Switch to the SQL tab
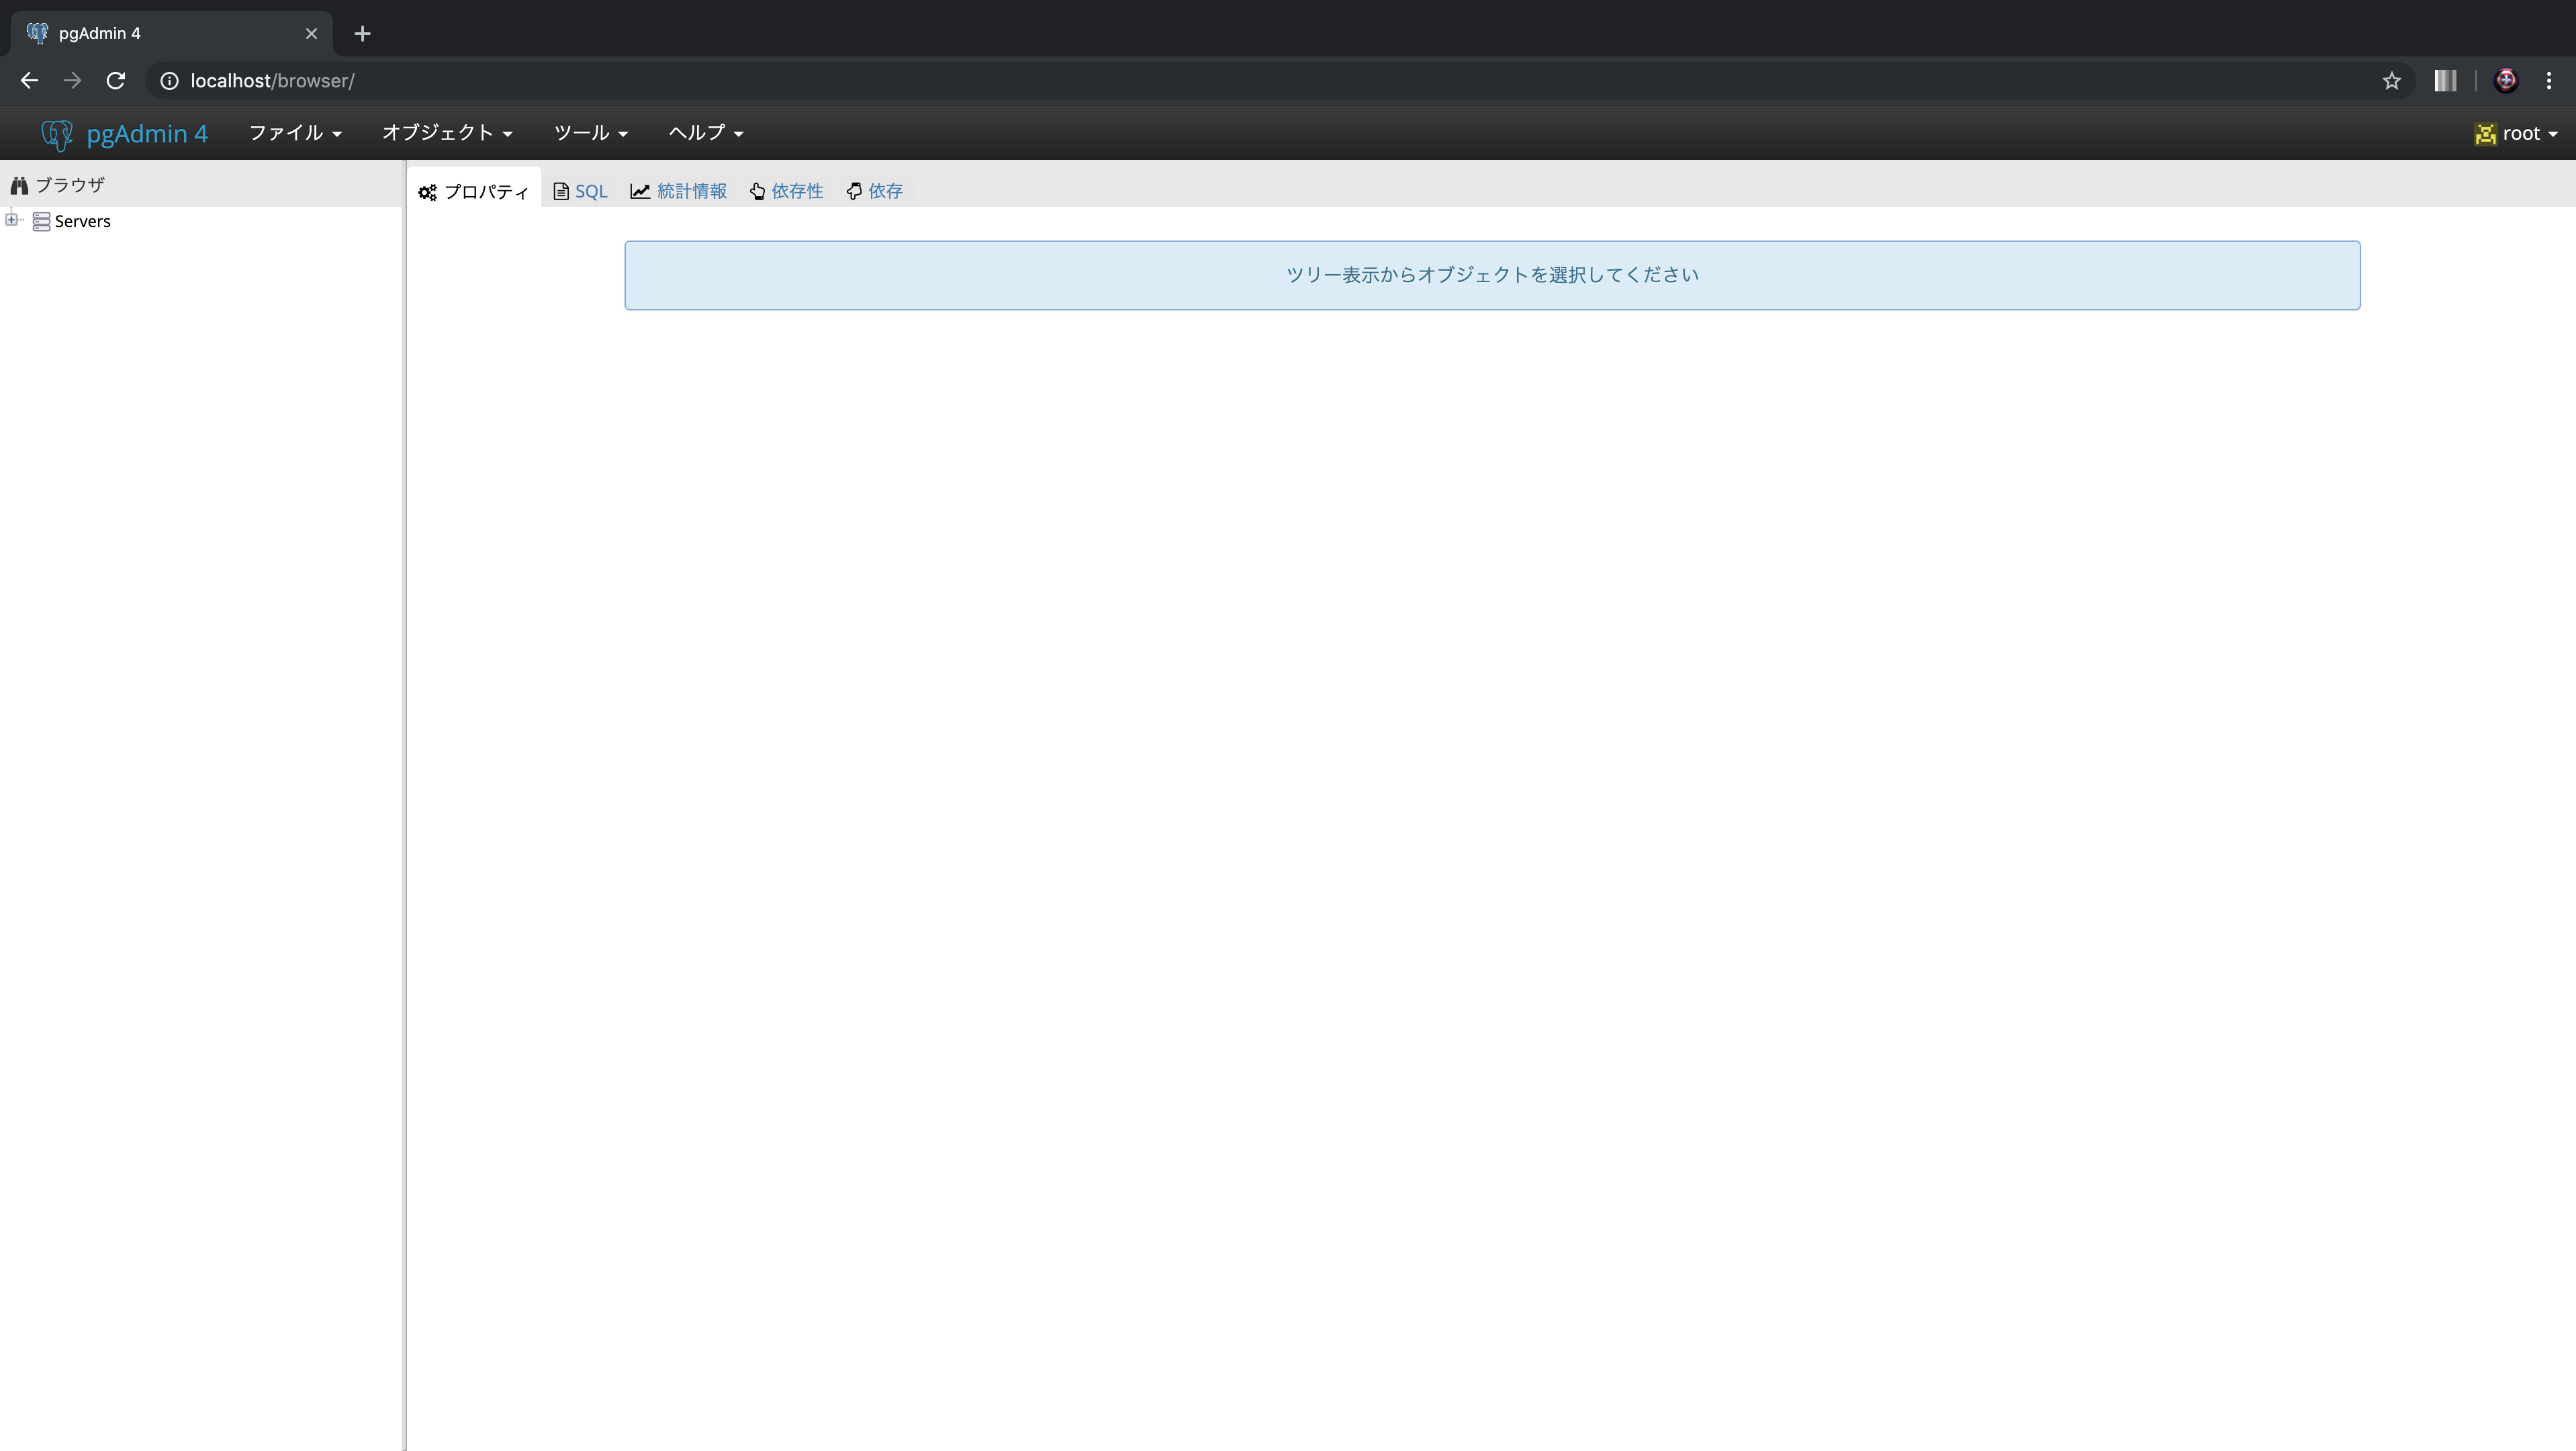The image size is (2576, 1451). (580, 191)
